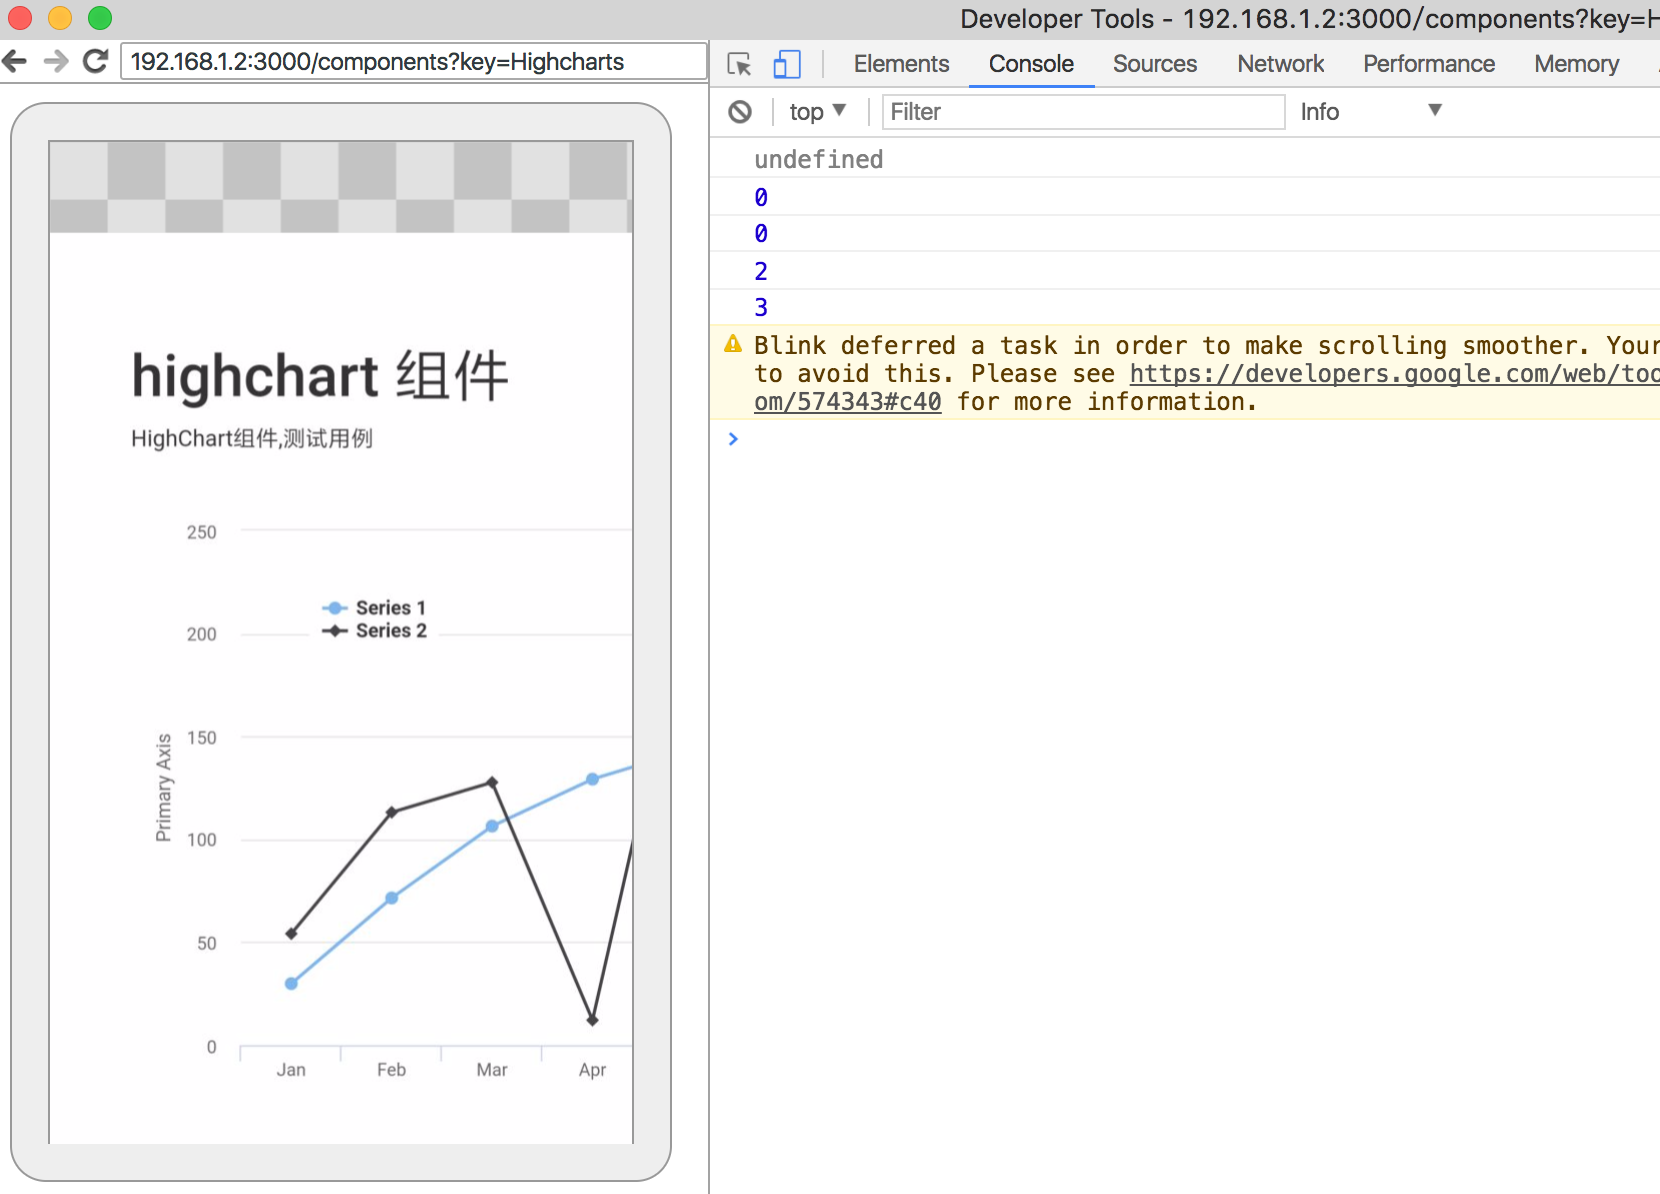Open the Info log level dropdown

[1371, 112]
